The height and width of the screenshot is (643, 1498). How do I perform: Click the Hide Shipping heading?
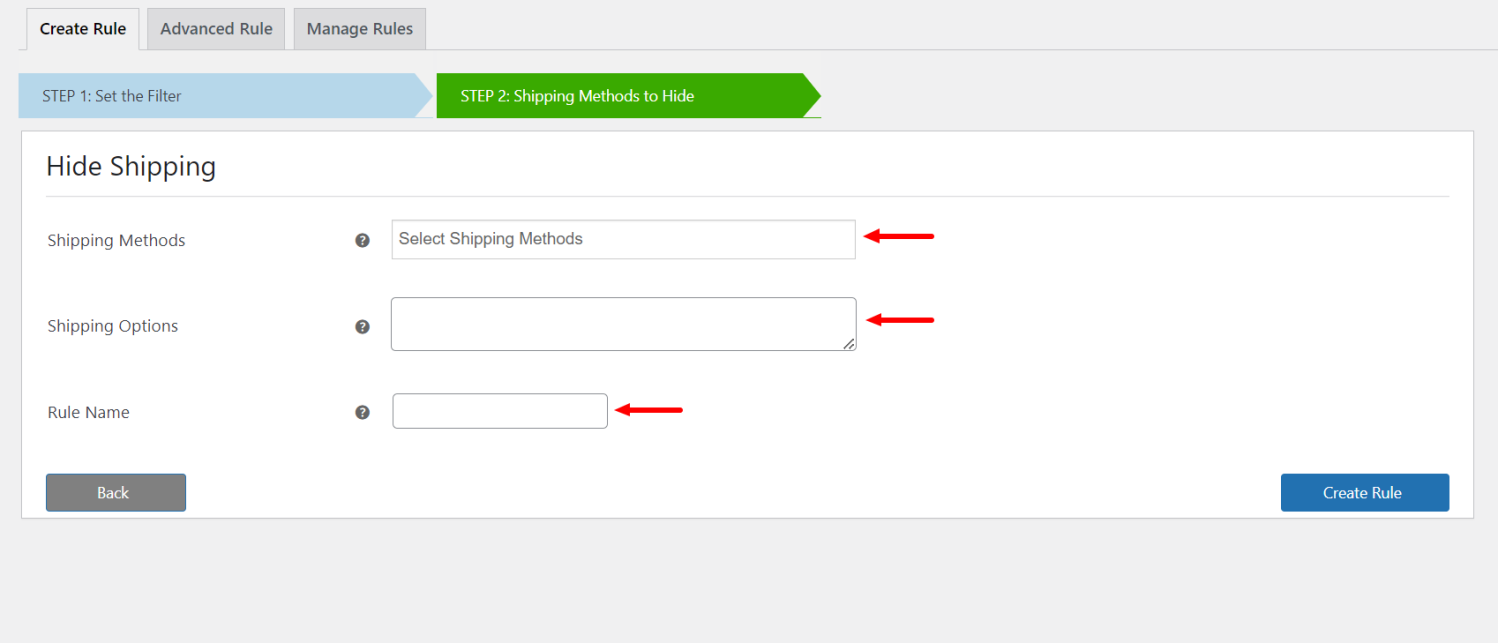pyautogui.click(x=131, y=166)
